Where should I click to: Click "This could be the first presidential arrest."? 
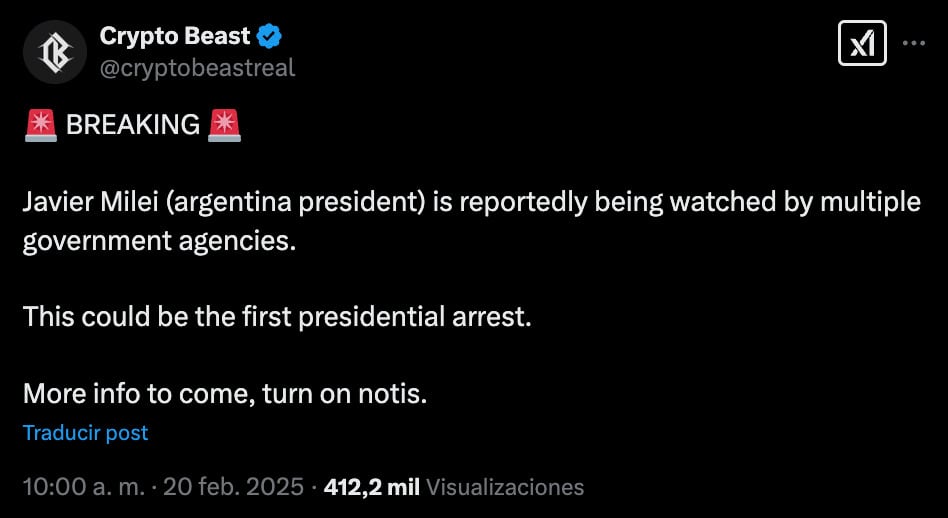coord(277,317)
